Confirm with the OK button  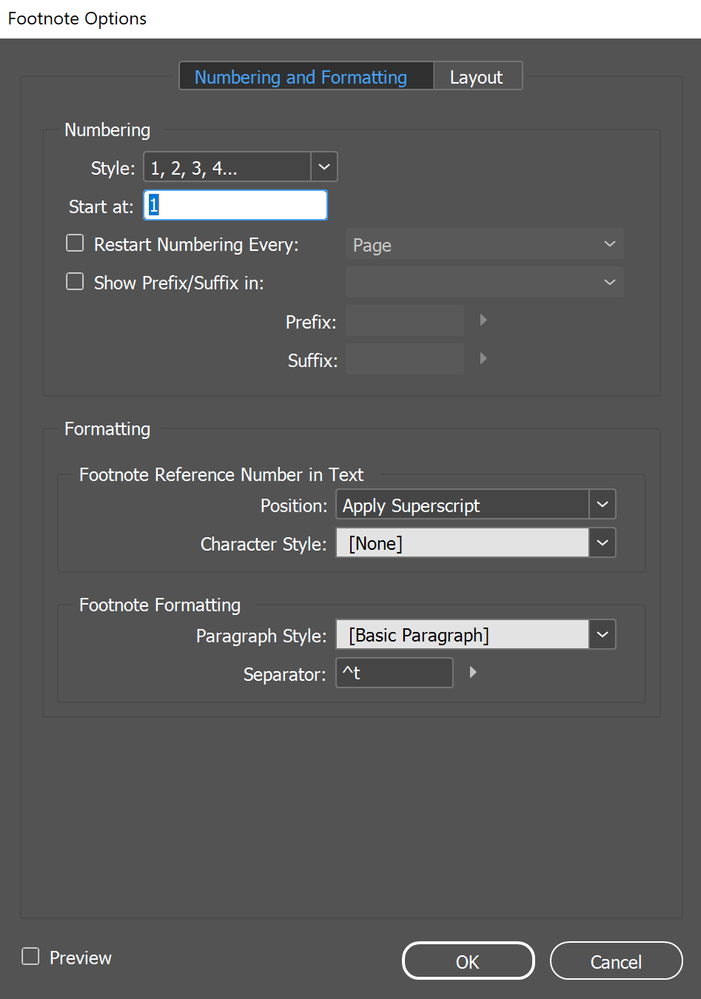point(468,961)
